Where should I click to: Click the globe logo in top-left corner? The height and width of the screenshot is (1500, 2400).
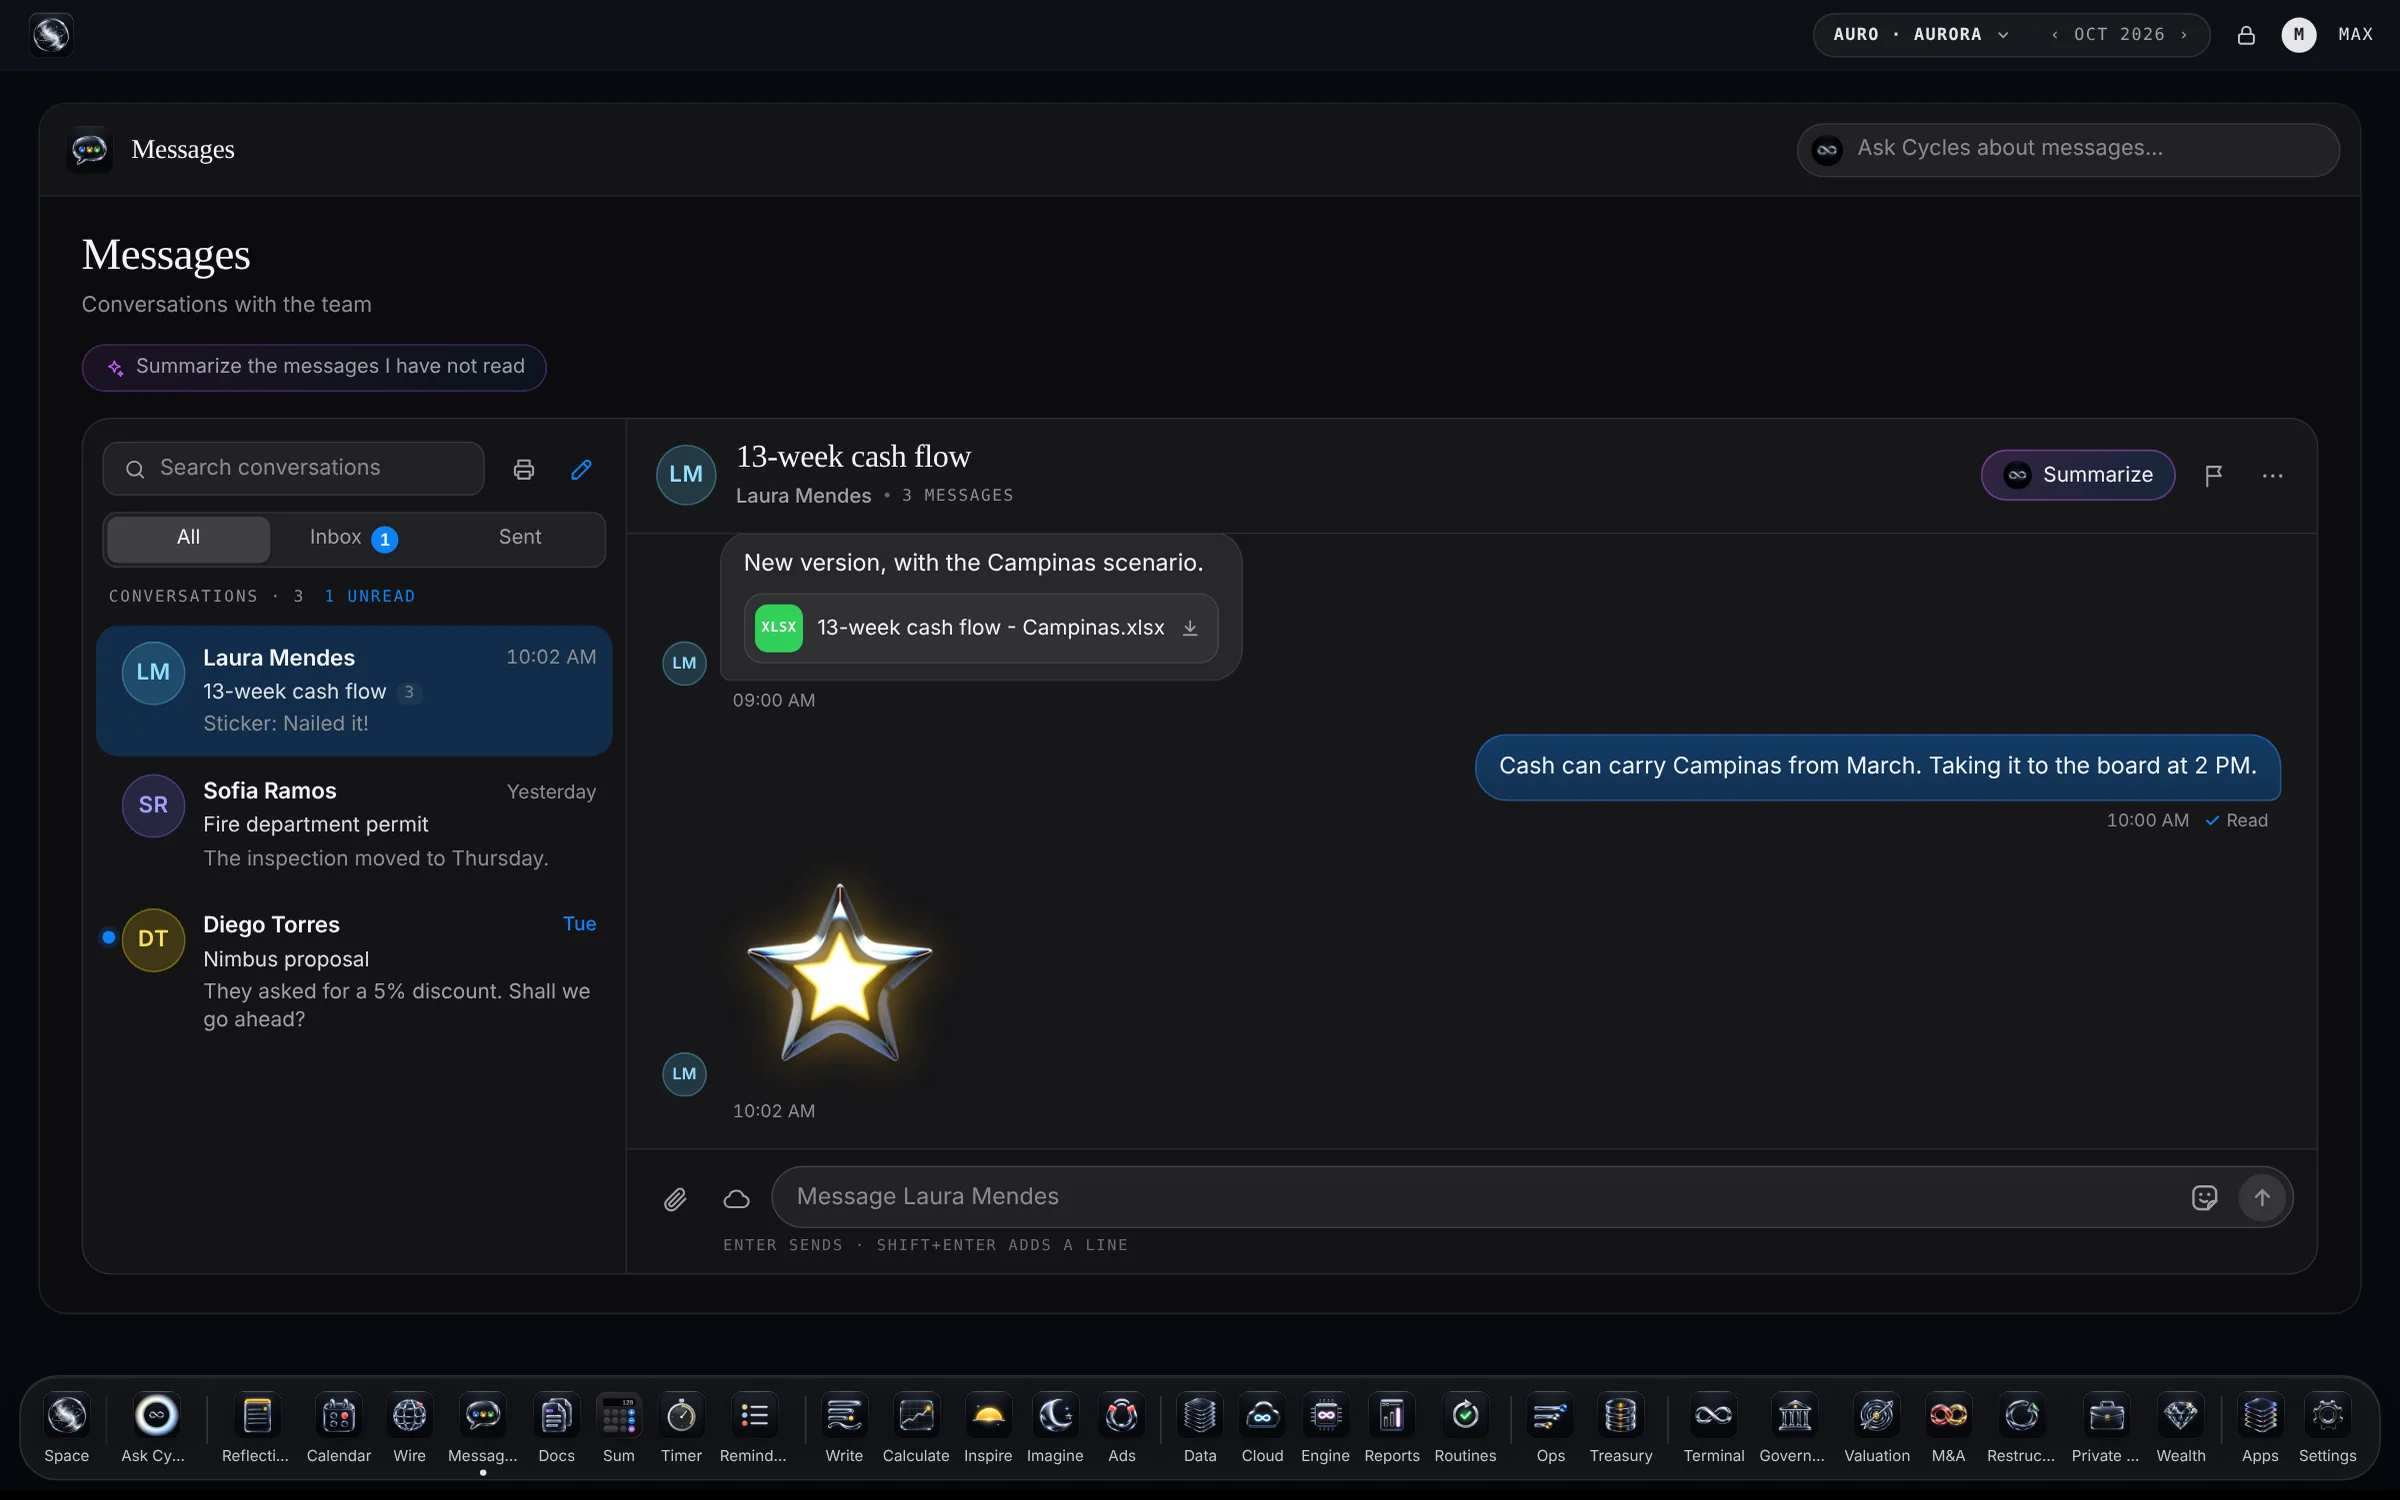point(51,35)
